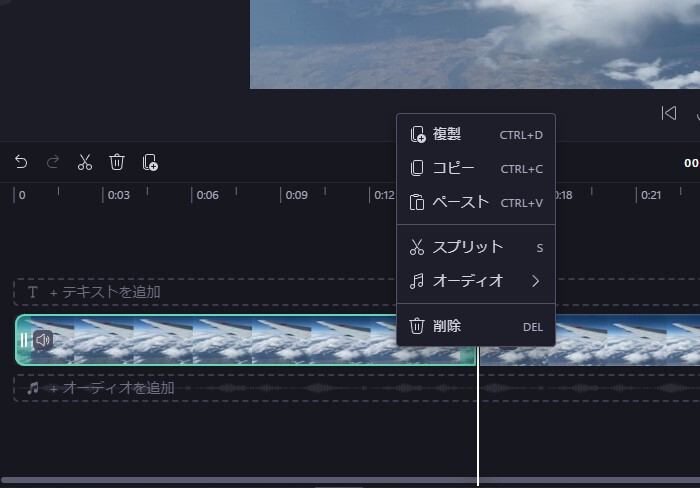Select the video clip right of the playhead
This screenshot has width=700, height=488.
click(x=620, y=340)
